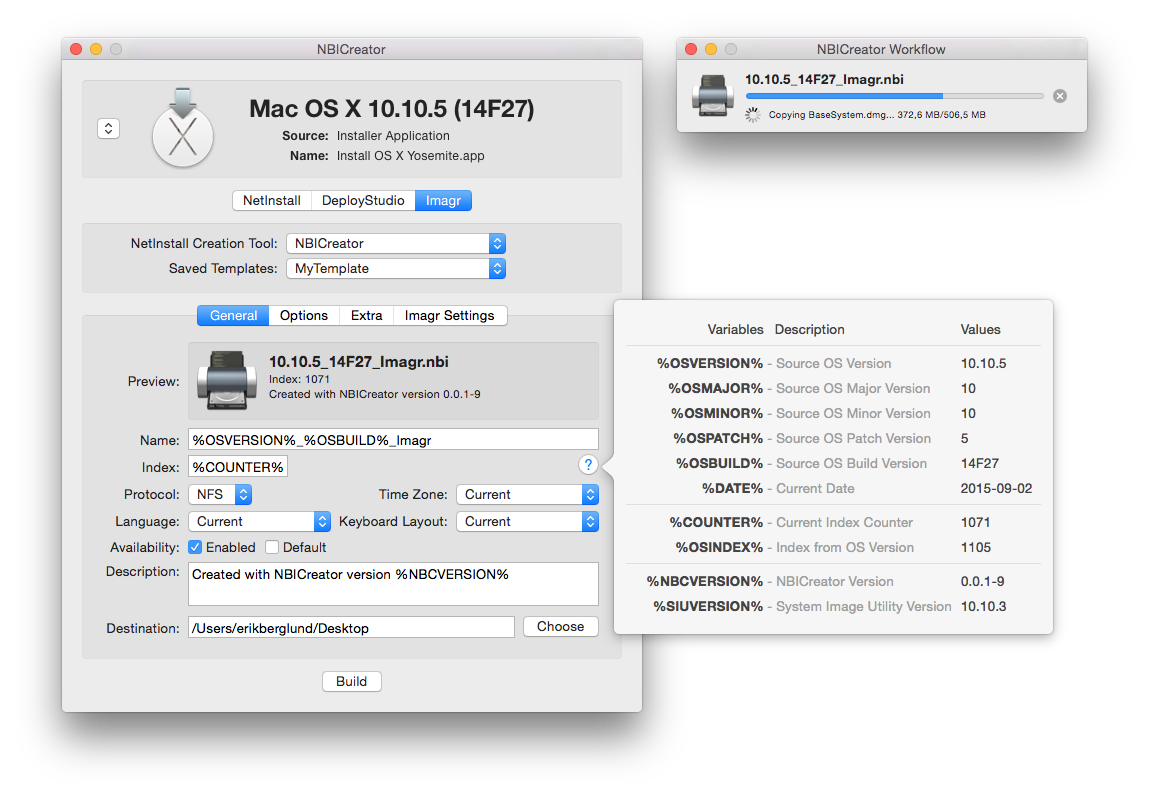The width and height of the screenshot is (1150, 786).
Task: Click the Install OS X Yosemite.app name
Action: [411, 155]
